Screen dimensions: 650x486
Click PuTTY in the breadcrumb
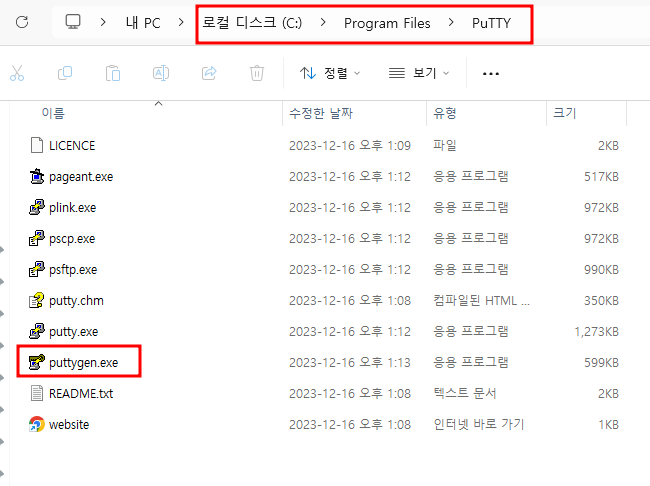tap(491, 23)
